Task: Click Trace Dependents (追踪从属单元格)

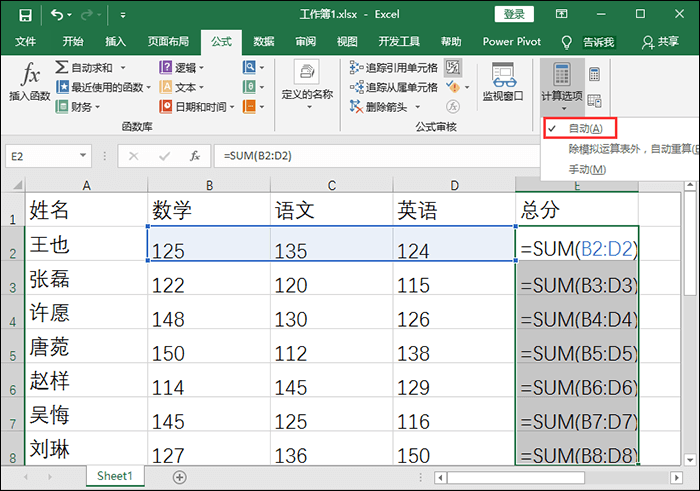Action: [x=393, y=87]
